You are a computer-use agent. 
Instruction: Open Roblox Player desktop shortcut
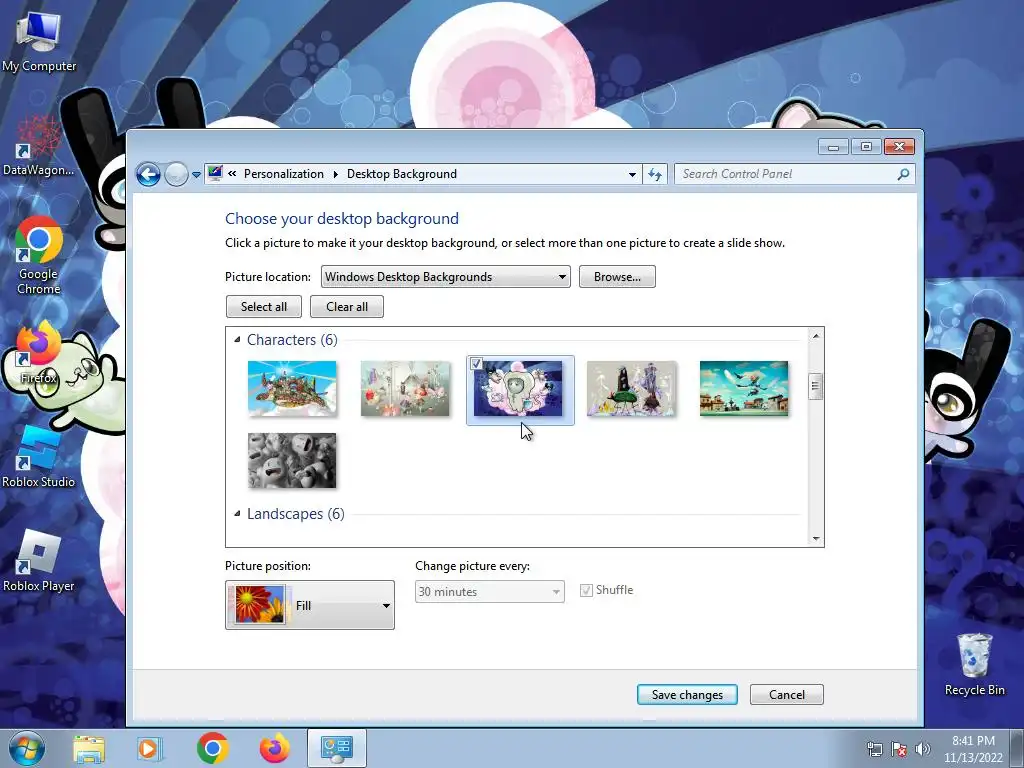click(39, 560)
